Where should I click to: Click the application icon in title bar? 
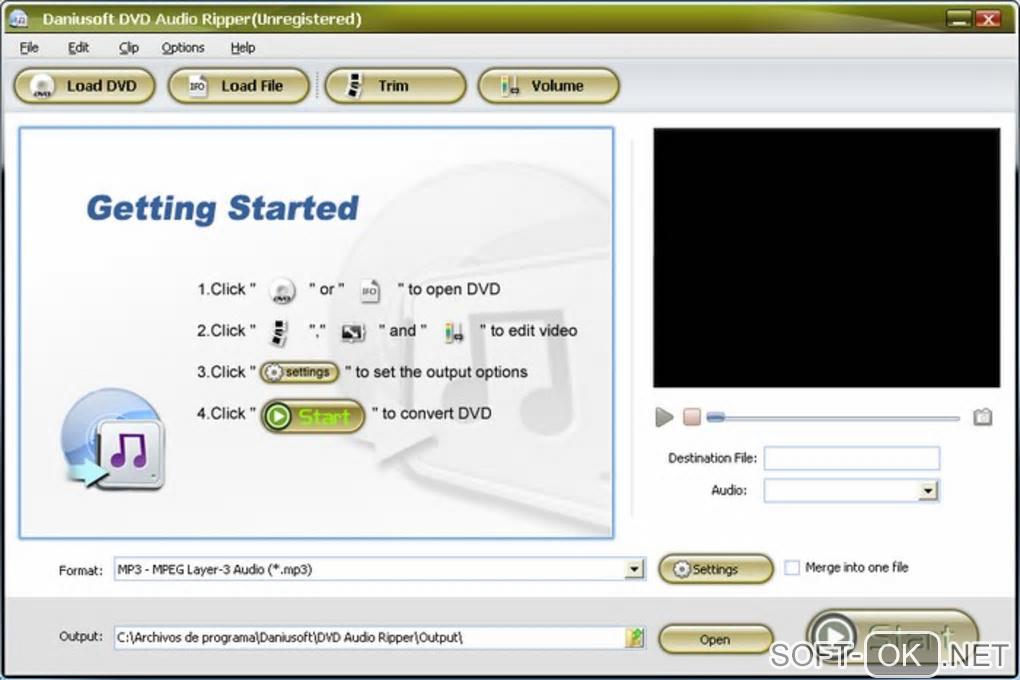20,19
